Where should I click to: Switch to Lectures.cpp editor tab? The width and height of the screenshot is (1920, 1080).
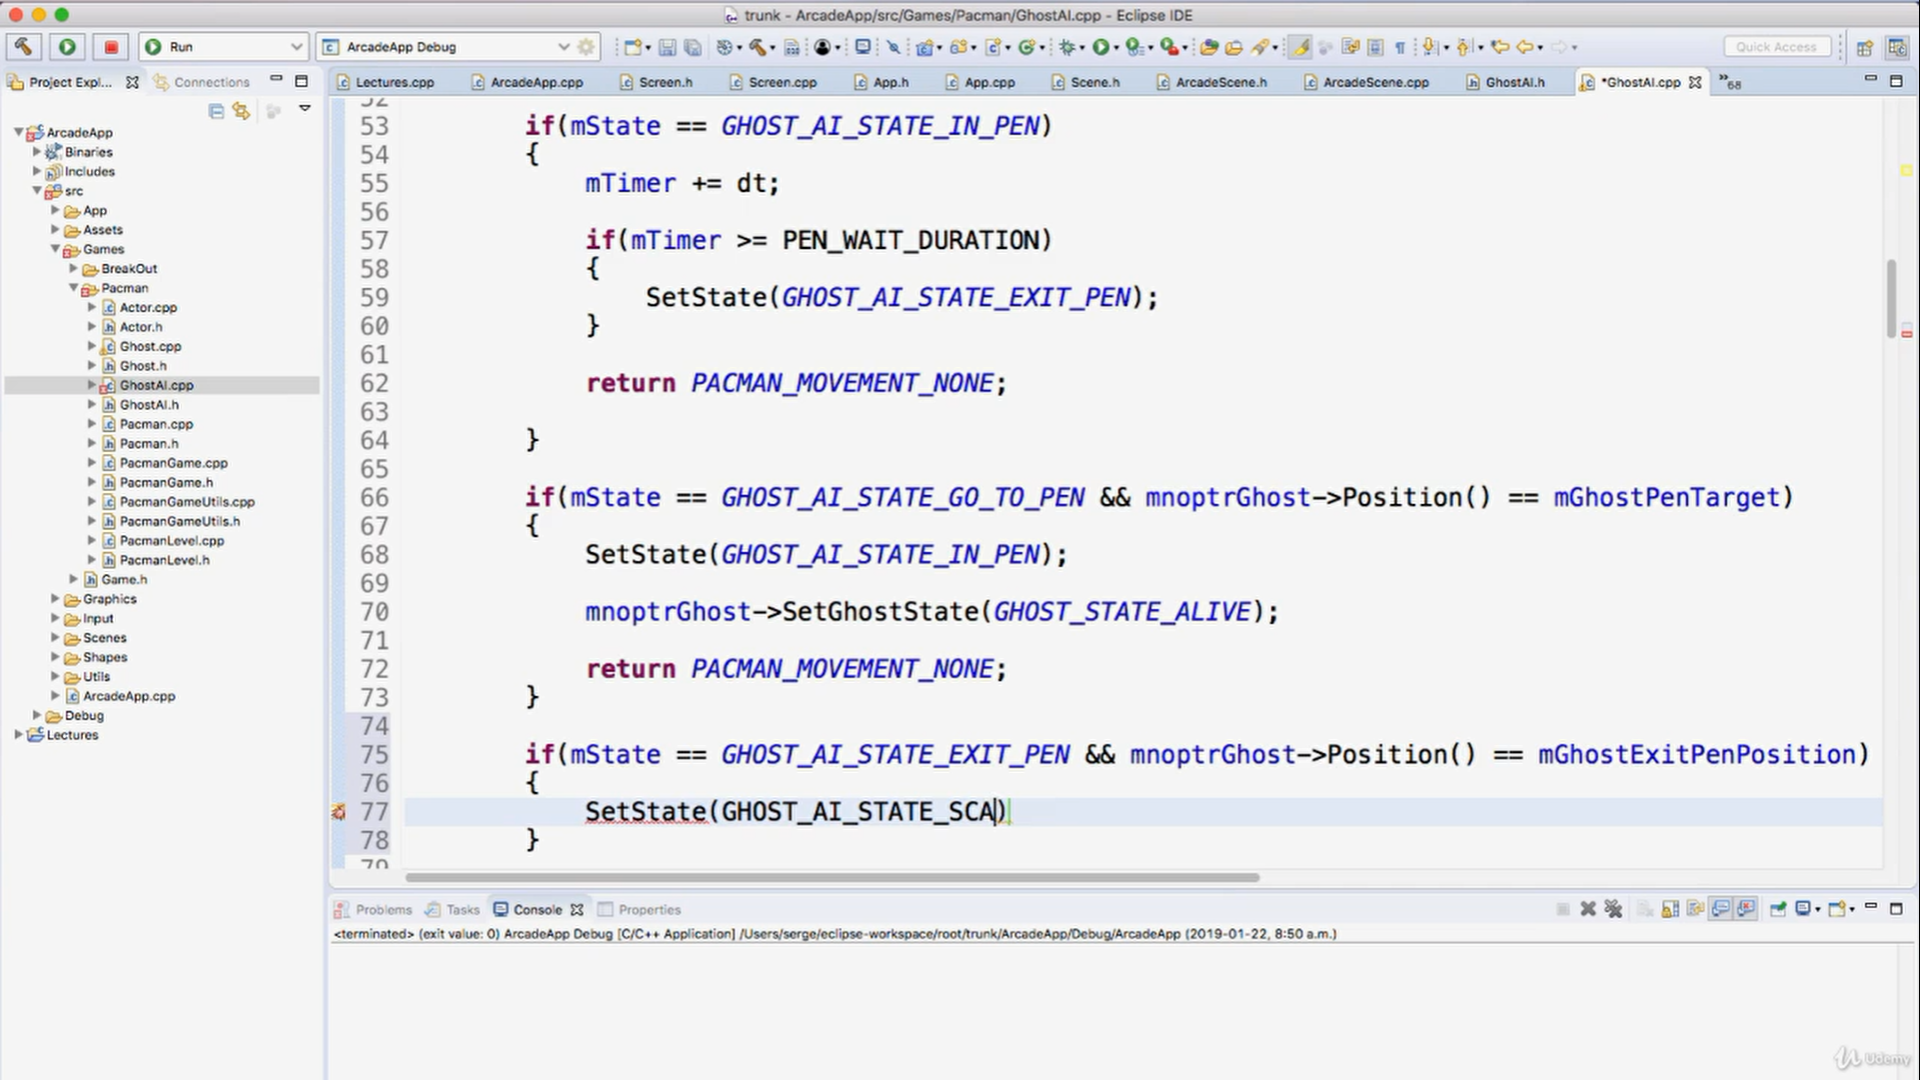[x=386, y=82]
